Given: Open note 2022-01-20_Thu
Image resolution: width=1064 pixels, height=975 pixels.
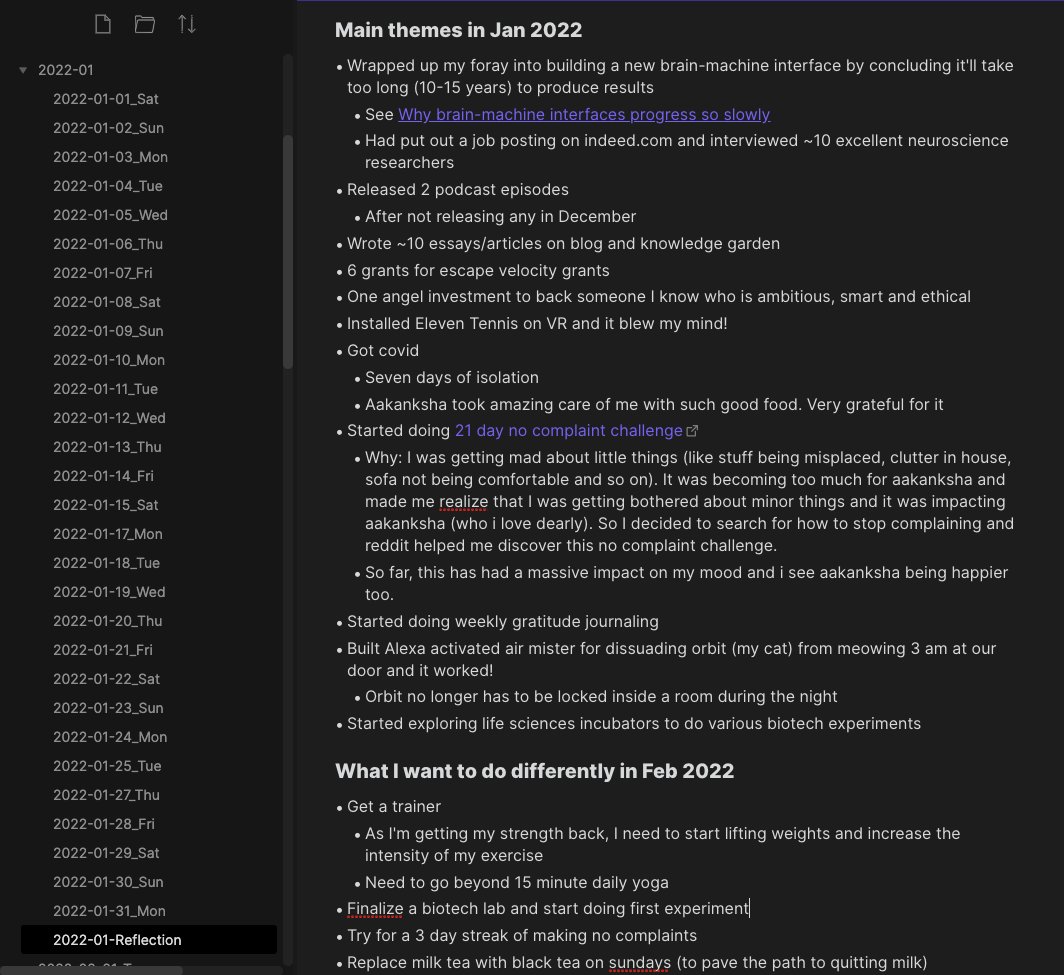Looking at the screenshot, I should pos(108,621).
